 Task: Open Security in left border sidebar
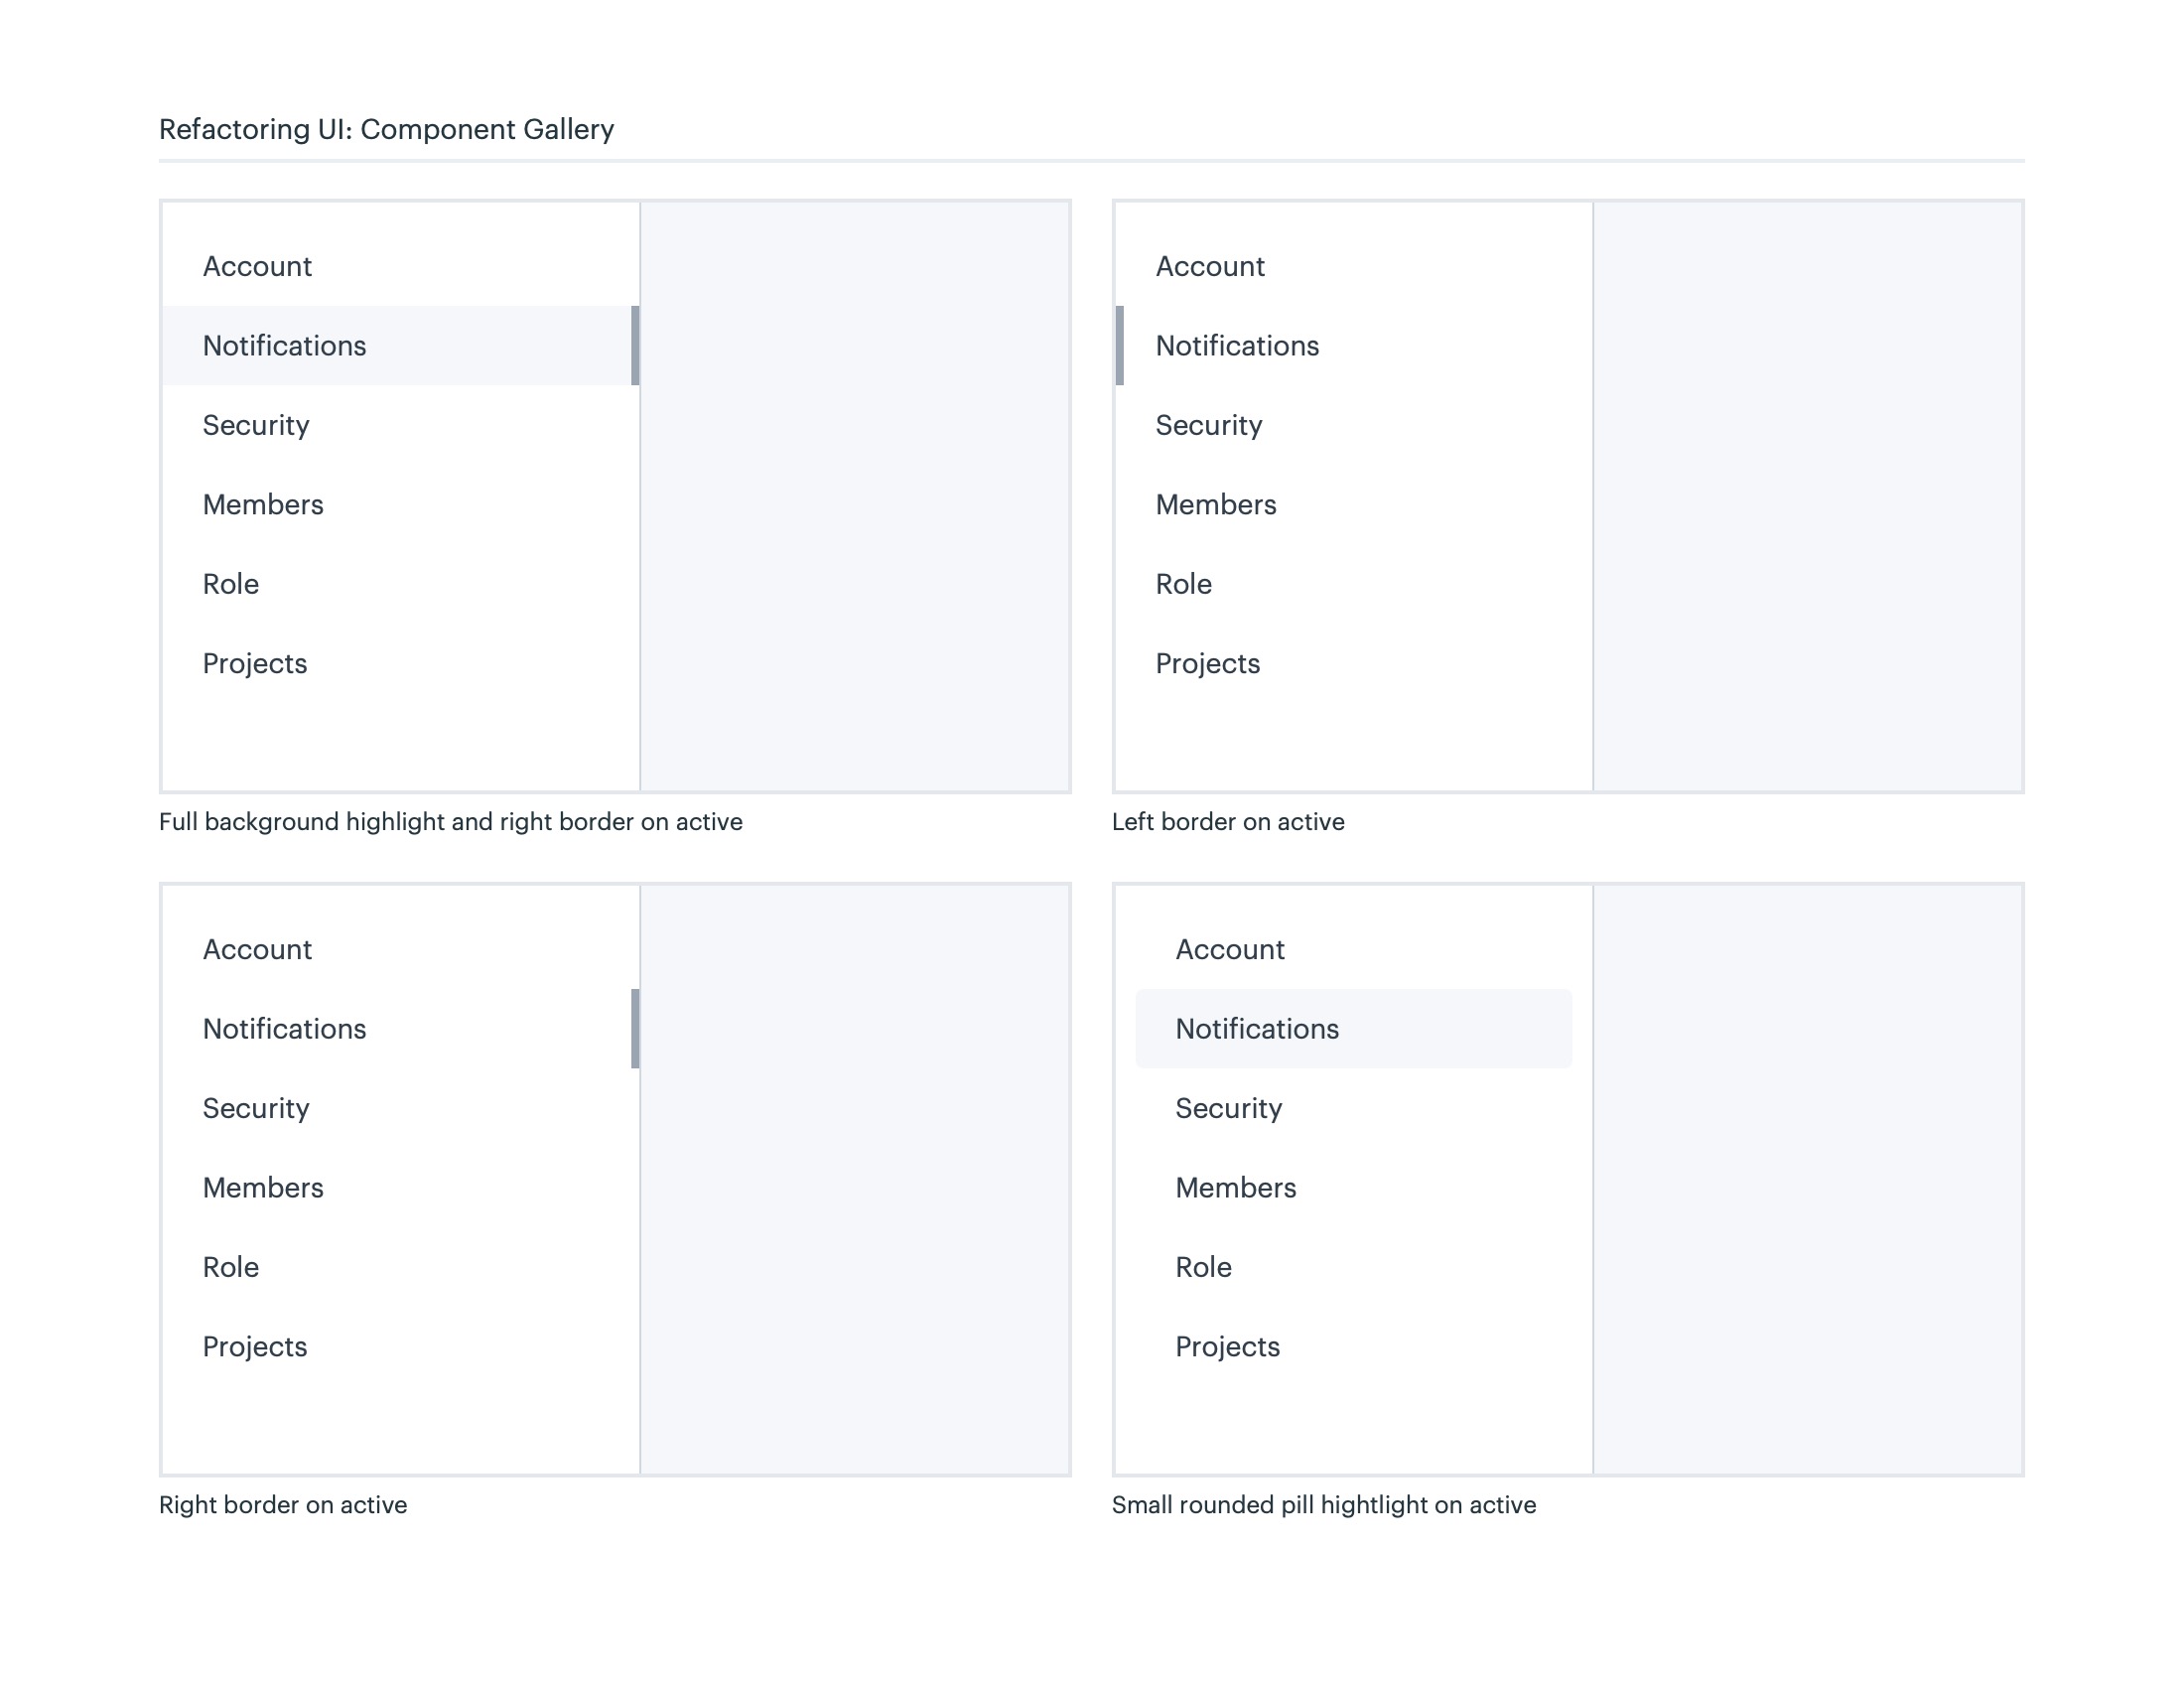pyautogui.click(x=1209, y=425)
